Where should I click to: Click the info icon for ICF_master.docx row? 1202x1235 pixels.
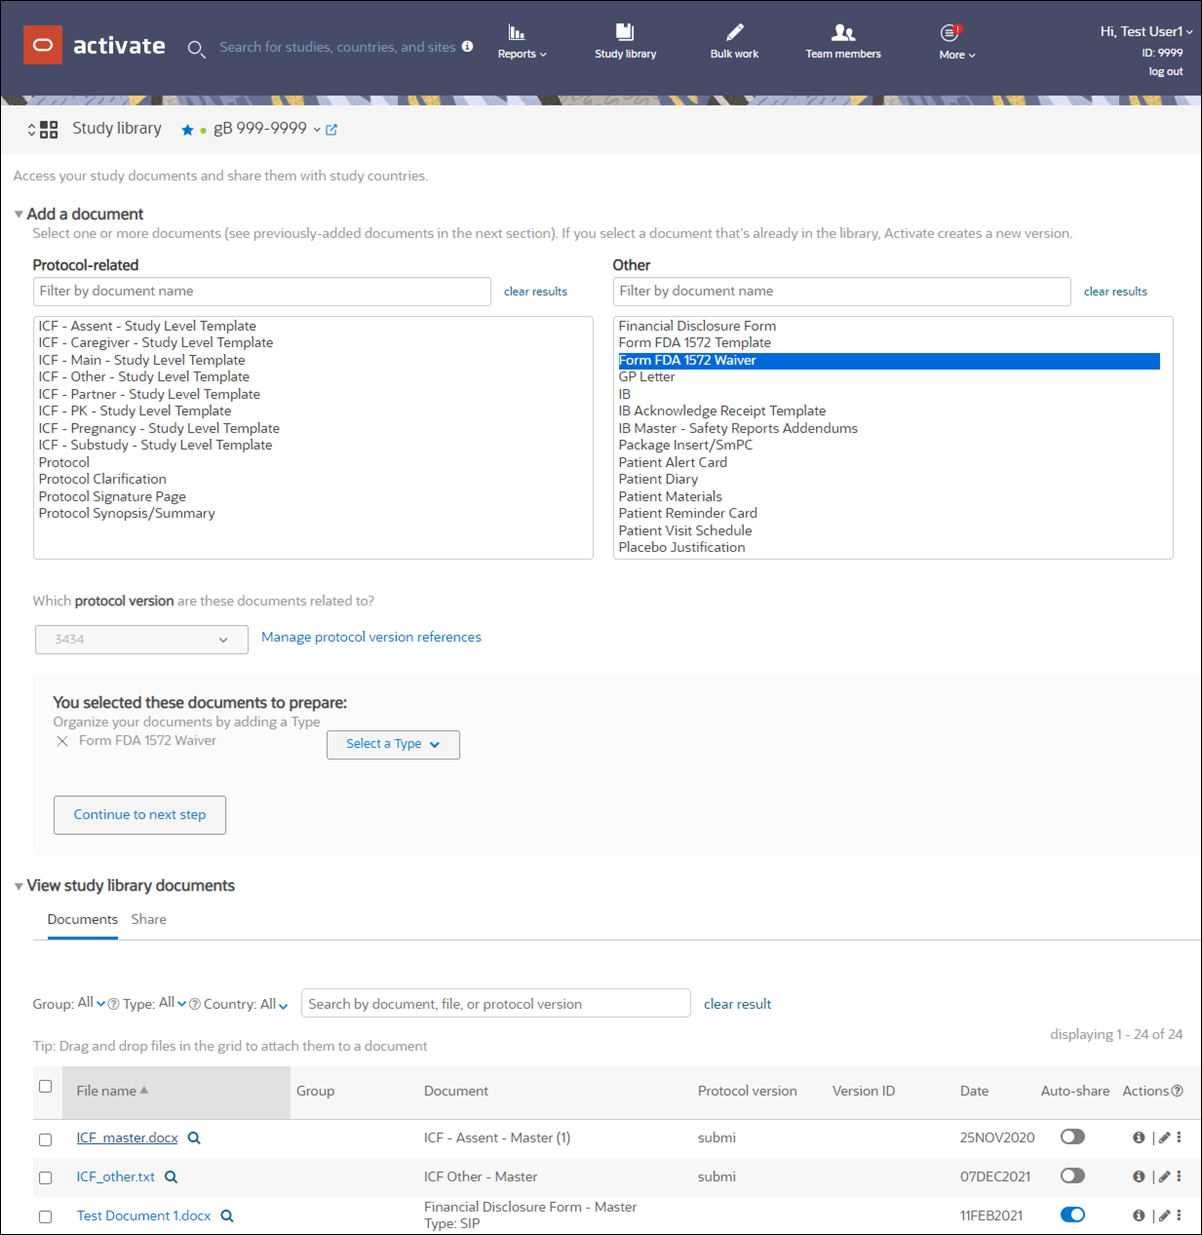1139,1138
